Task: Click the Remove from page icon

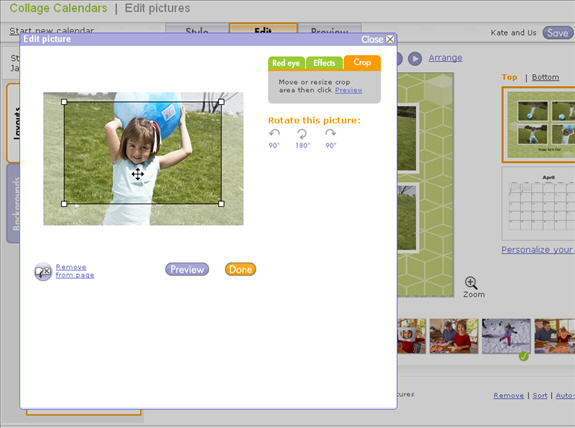Action: coord(43,272)
